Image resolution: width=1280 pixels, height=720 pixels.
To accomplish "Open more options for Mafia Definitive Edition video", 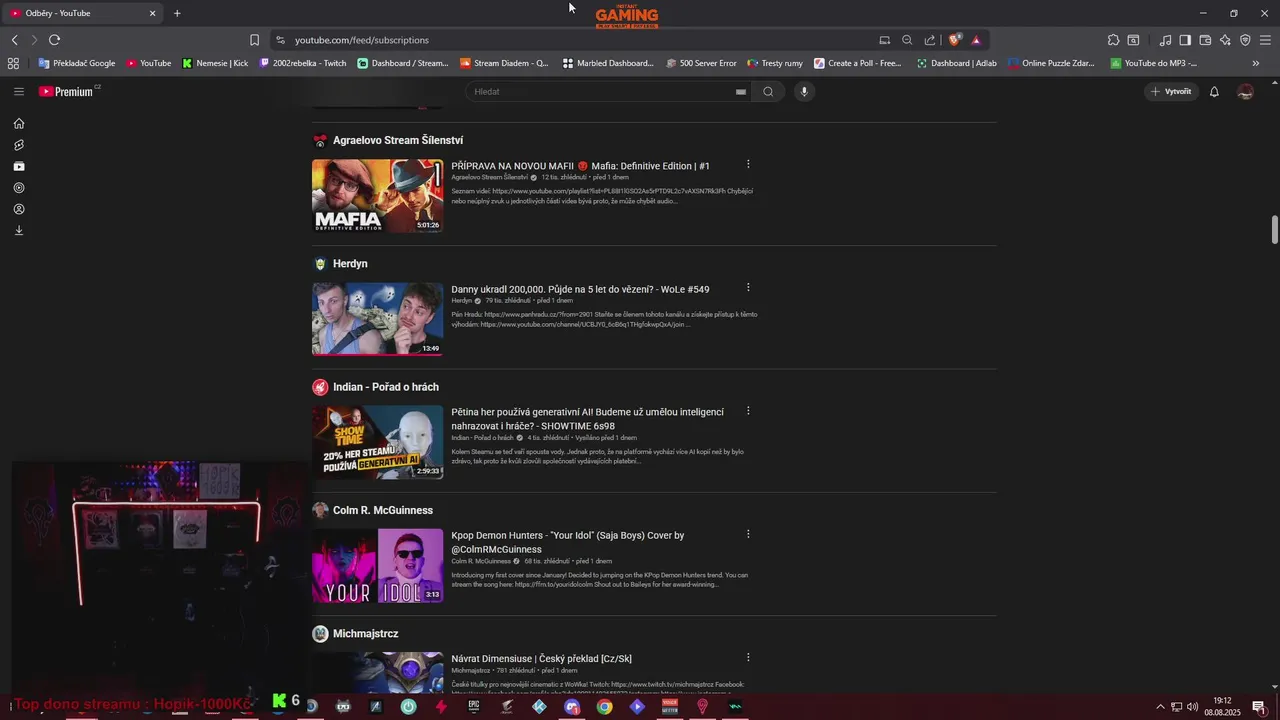I will click(748, 164).
